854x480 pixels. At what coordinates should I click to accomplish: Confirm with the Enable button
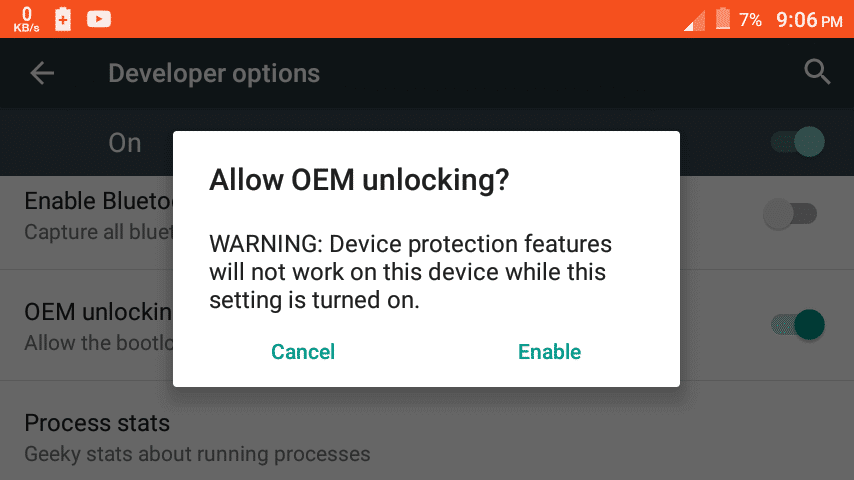click(x=550, y=352)
